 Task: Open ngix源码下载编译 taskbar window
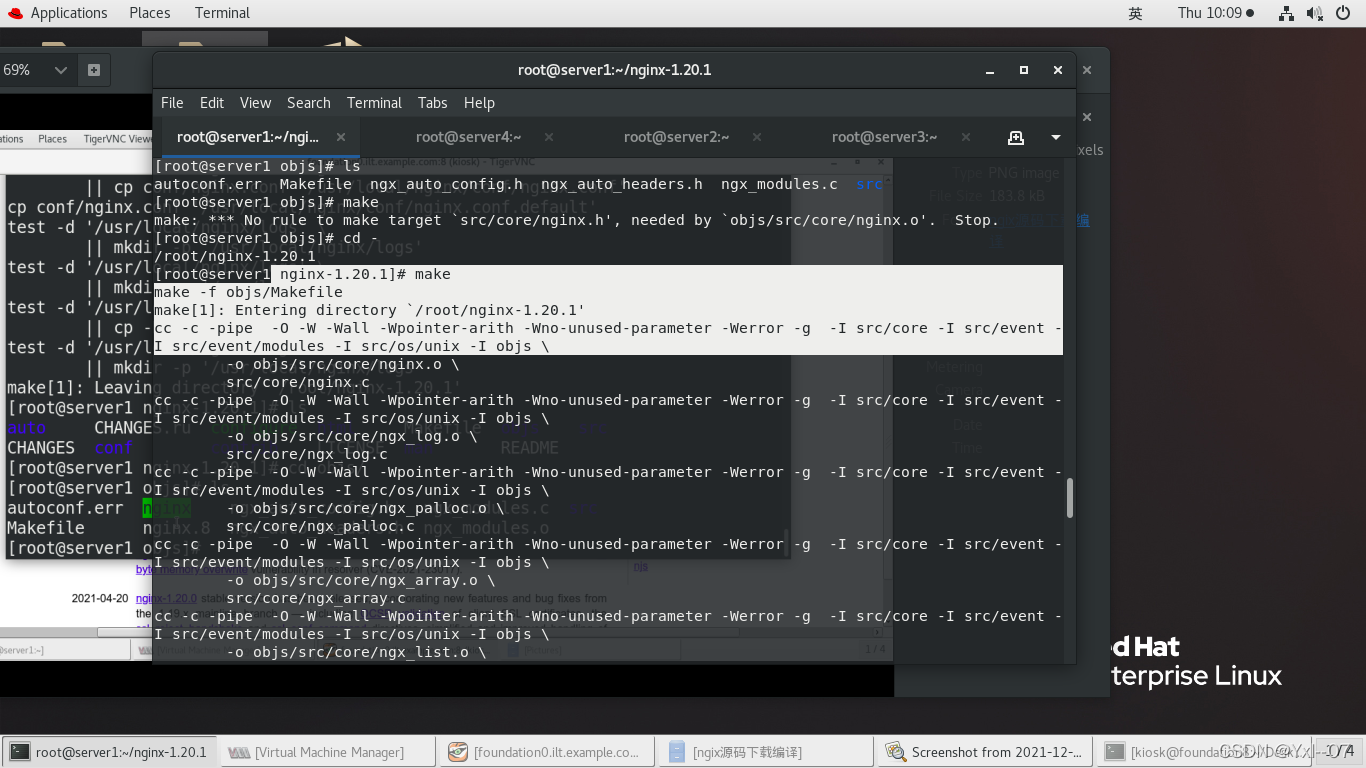766,752
